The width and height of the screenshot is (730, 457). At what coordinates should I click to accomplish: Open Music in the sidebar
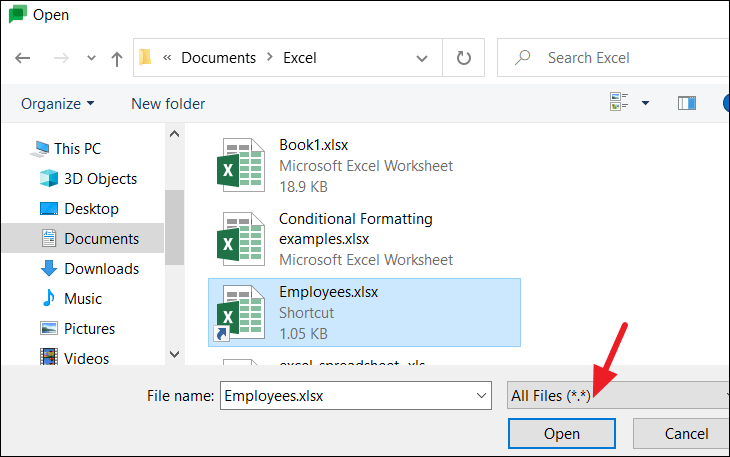(72, 298)
